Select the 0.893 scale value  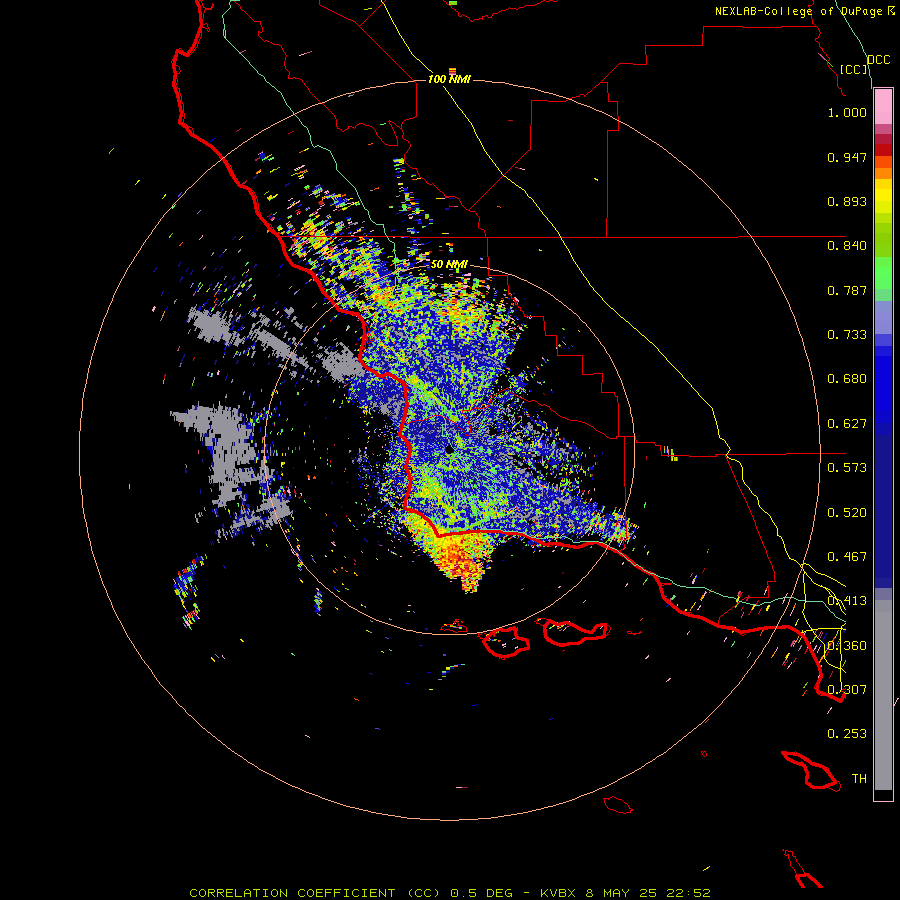click(x=847, y=201)
